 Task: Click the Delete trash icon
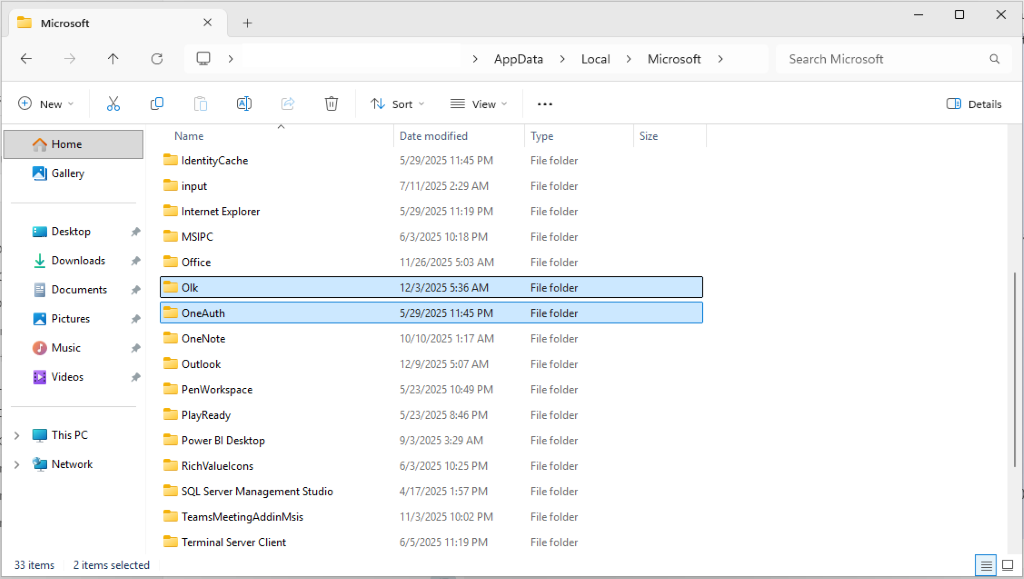331,104
